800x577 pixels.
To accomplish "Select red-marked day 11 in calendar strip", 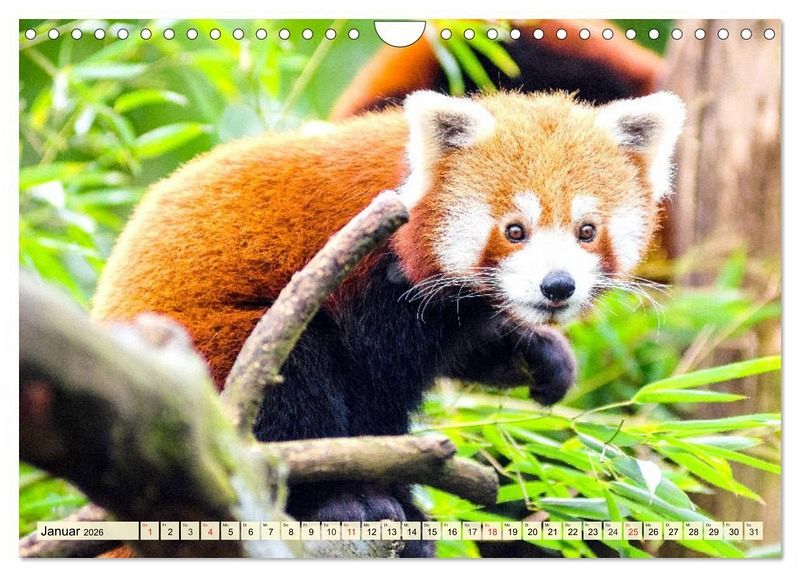I will [351, 531].
